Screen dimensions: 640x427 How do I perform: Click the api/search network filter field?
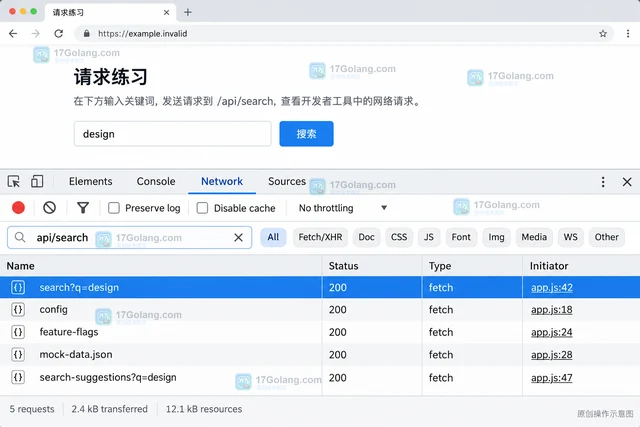(x=129, y=237)
